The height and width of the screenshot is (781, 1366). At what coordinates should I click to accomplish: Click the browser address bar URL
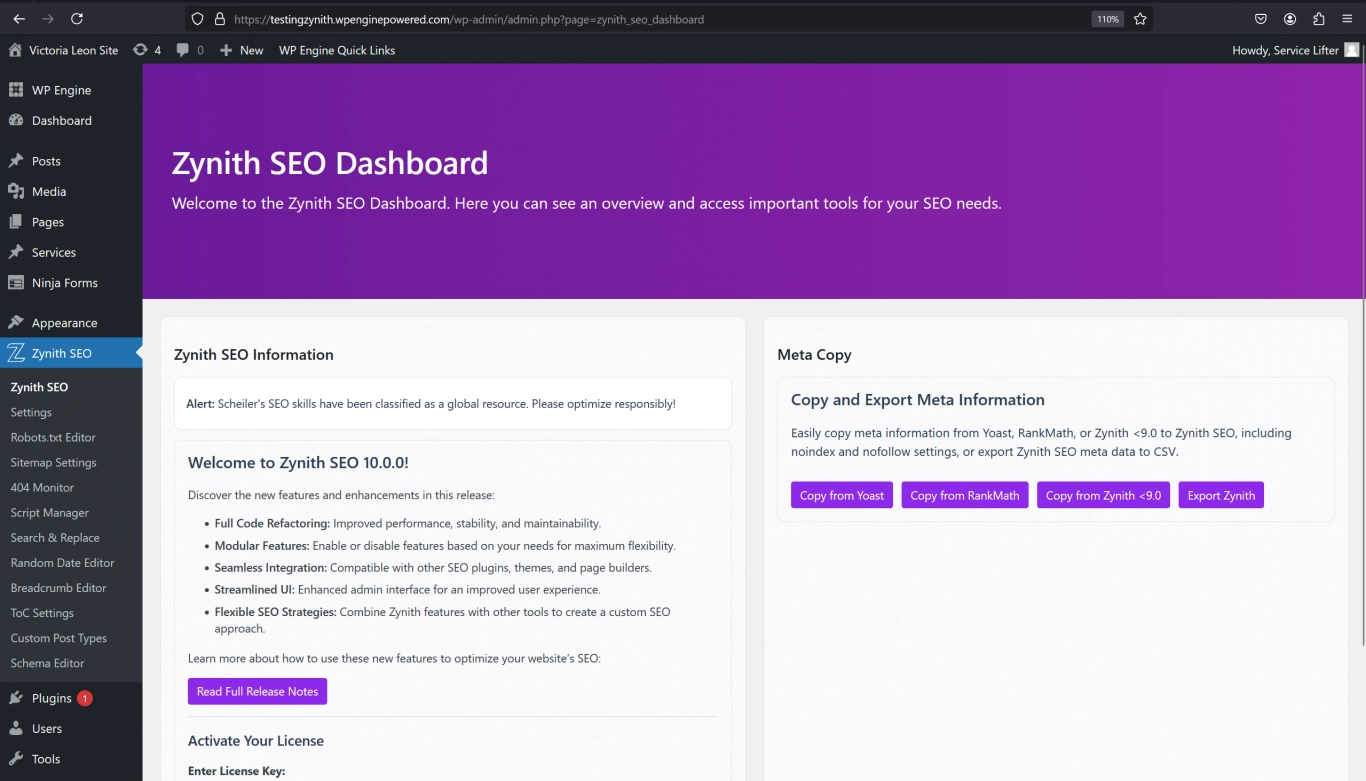(x=469, y=19)
